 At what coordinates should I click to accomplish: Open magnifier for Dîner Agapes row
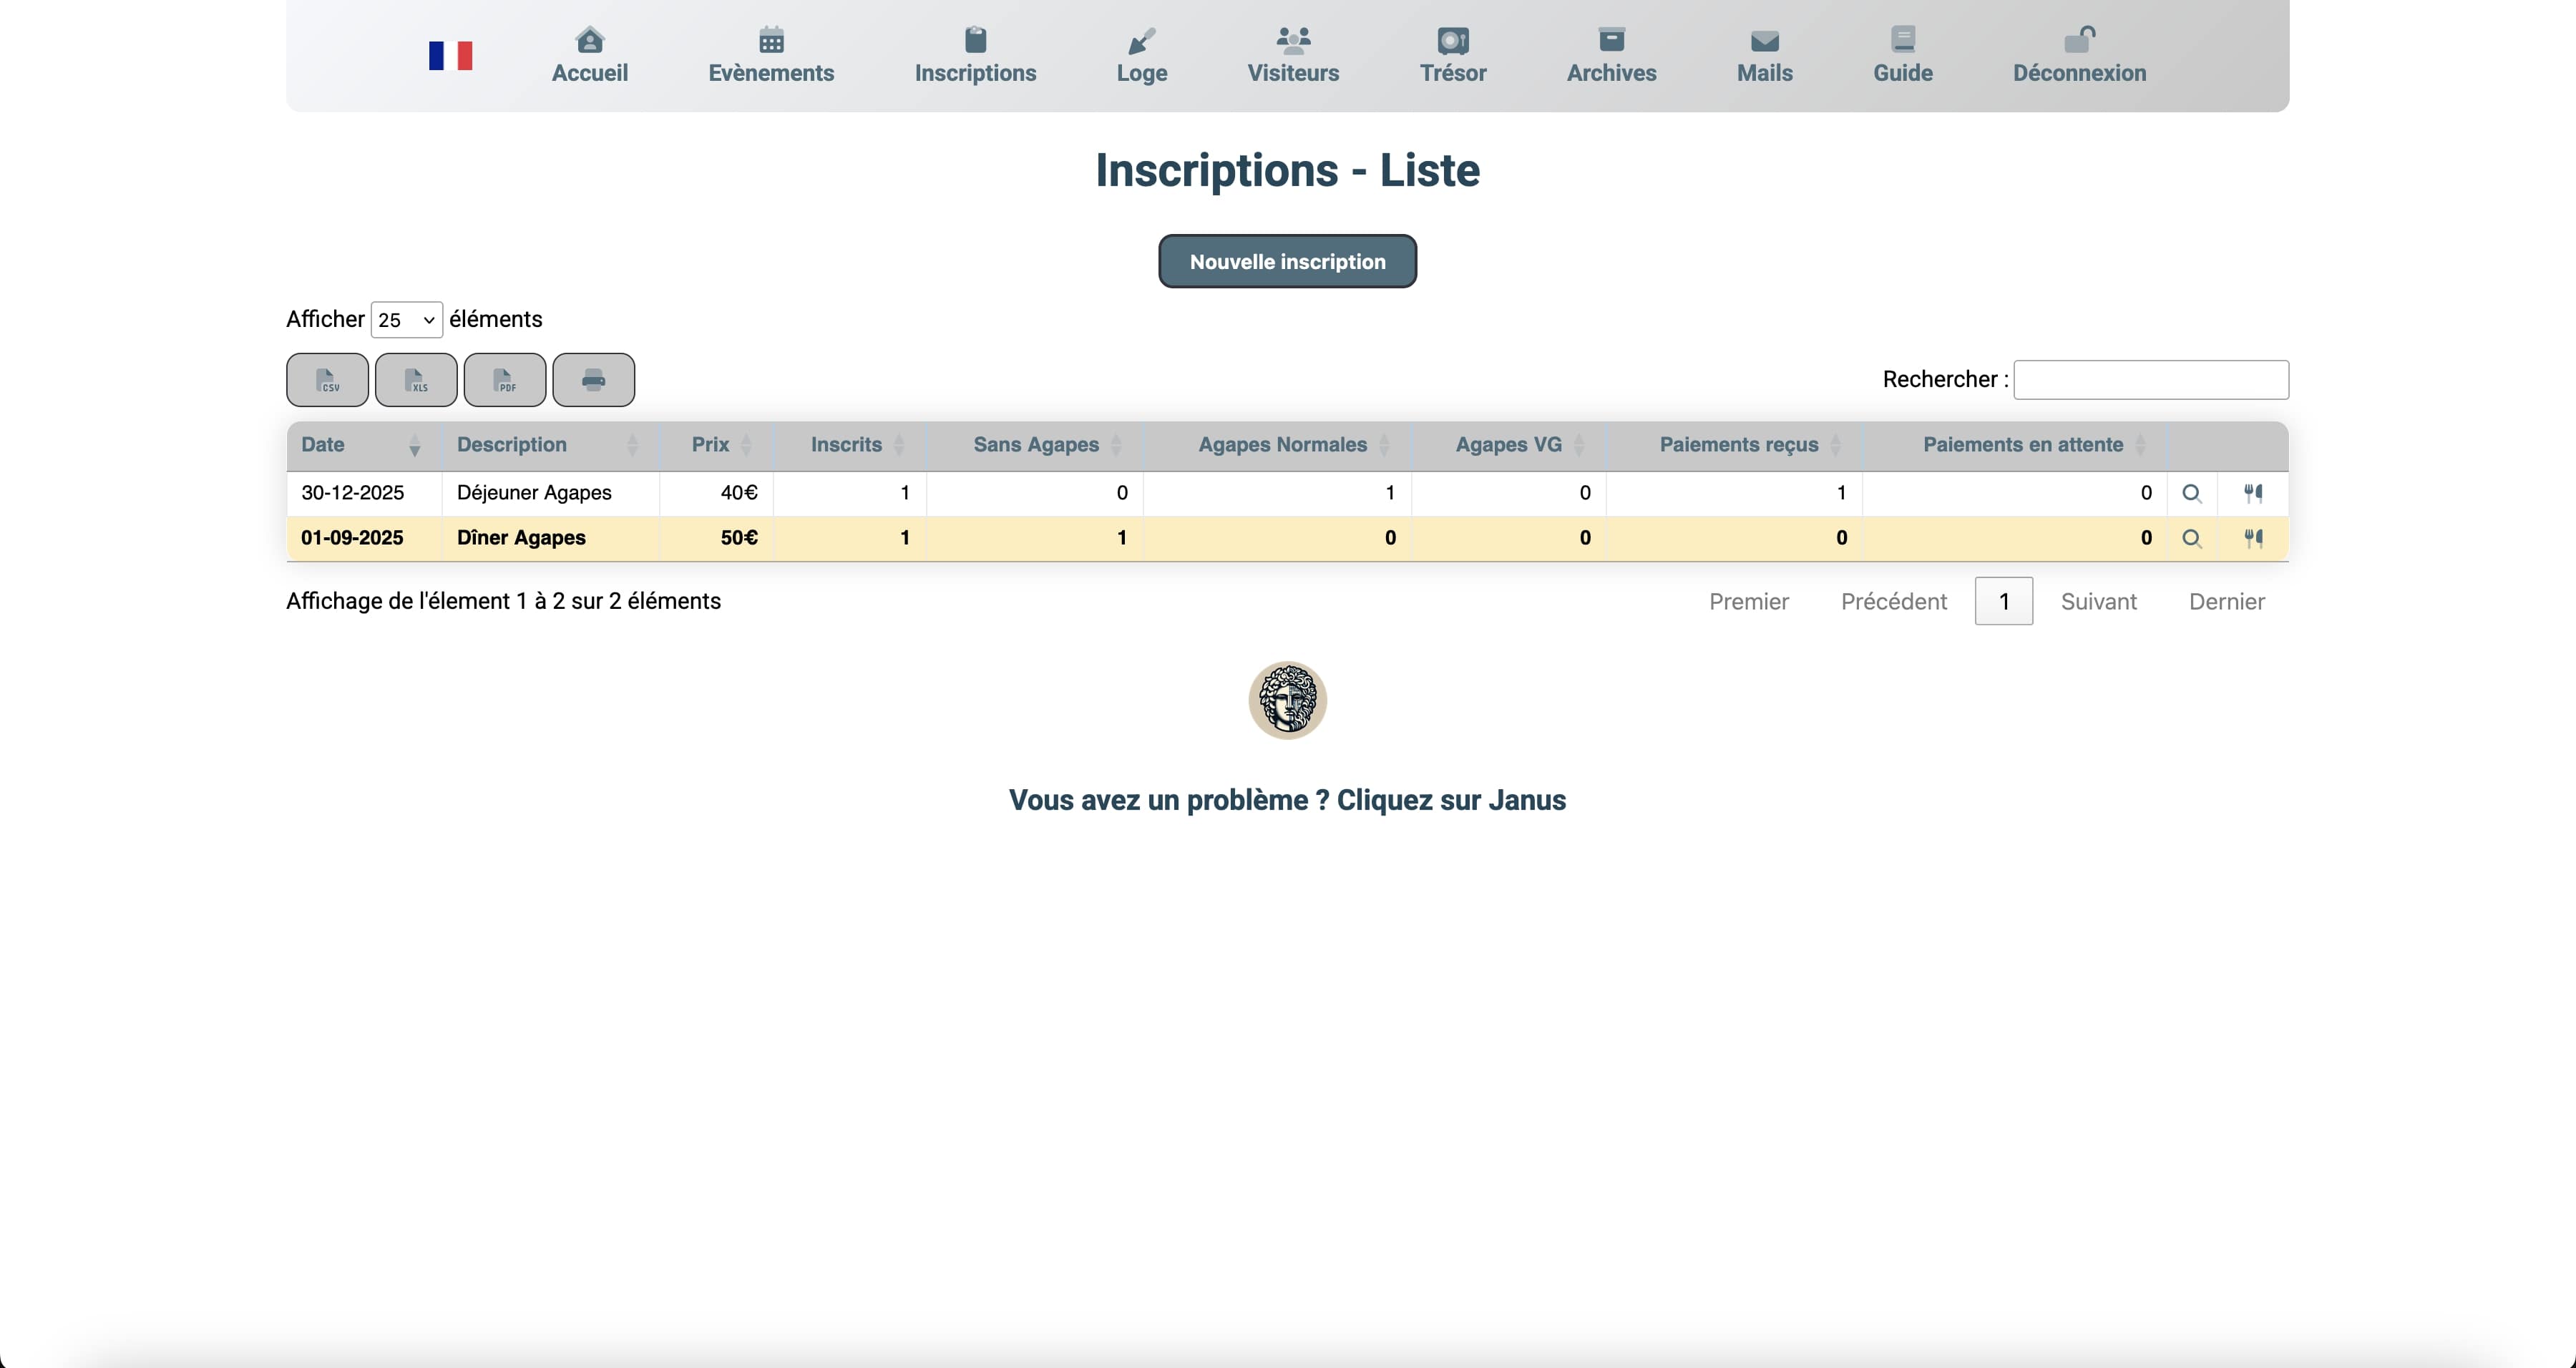[2191, 538]
